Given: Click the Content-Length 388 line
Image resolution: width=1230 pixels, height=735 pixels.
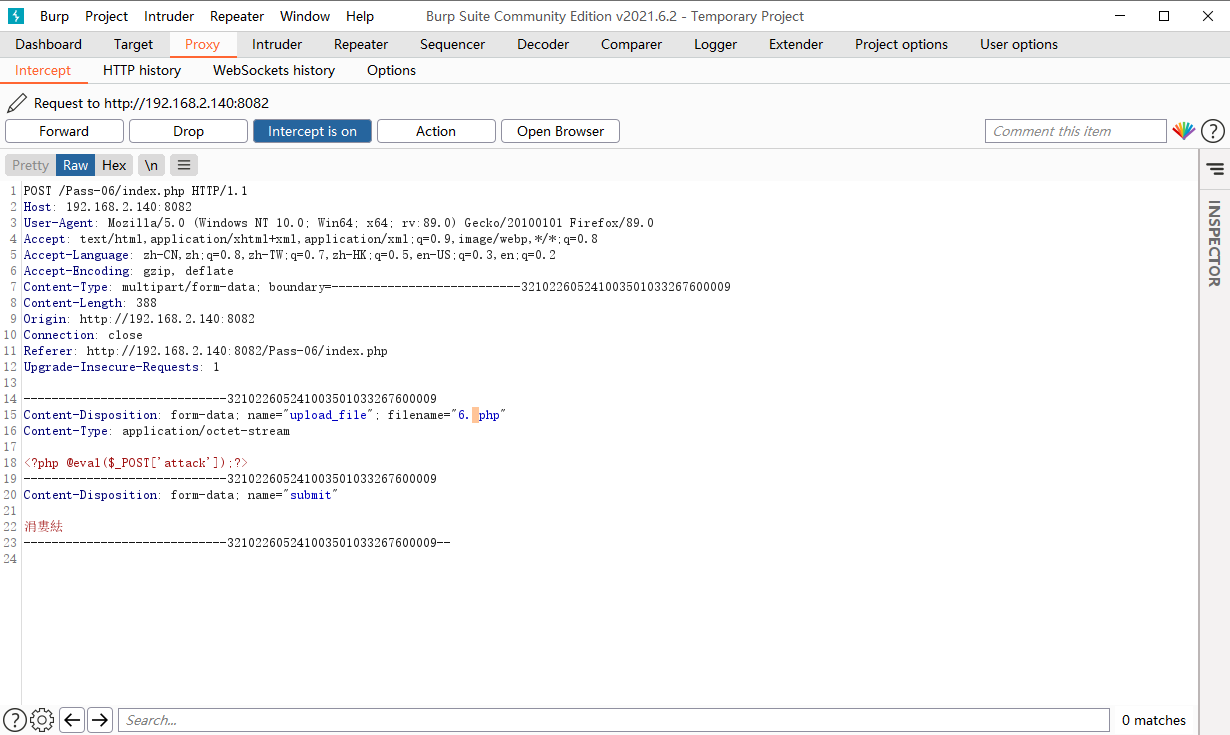Looking at the screenshot, I should (90, 303).
